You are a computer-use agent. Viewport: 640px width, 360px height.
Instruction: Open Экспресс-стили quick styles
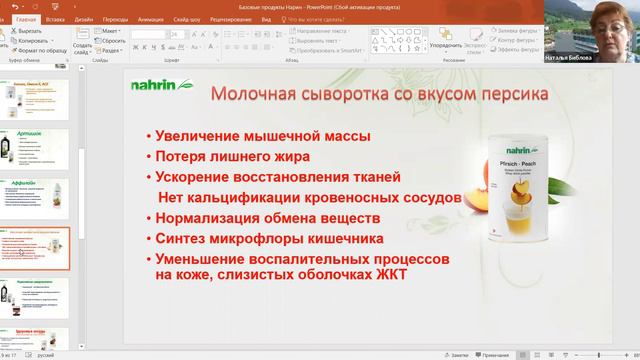click(475, 41)
